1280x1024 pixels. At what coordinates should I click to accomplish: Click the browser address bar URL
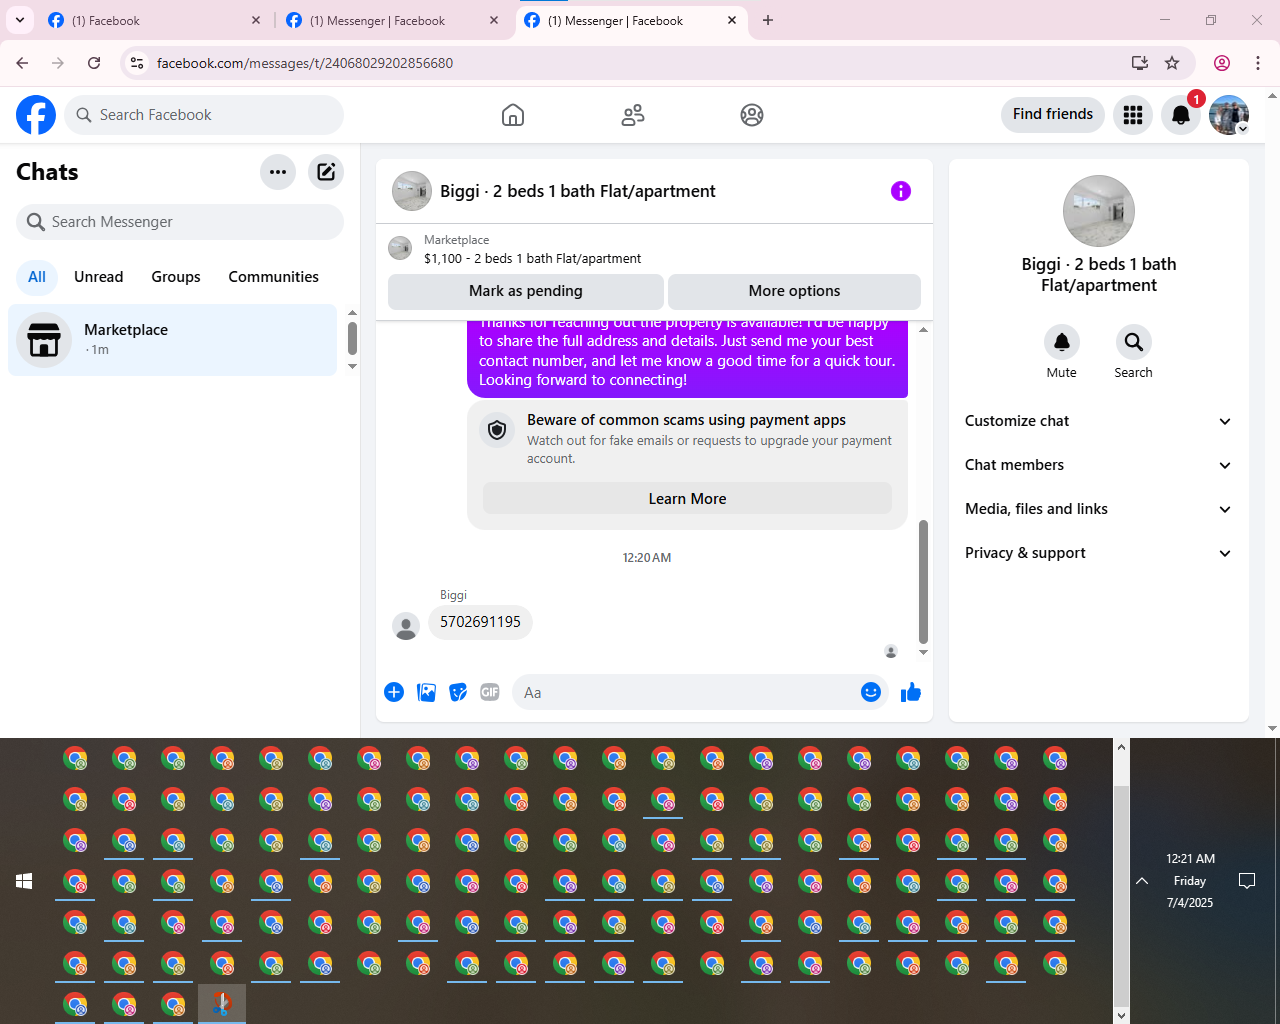pyautogui.click(x=305, y=63)
